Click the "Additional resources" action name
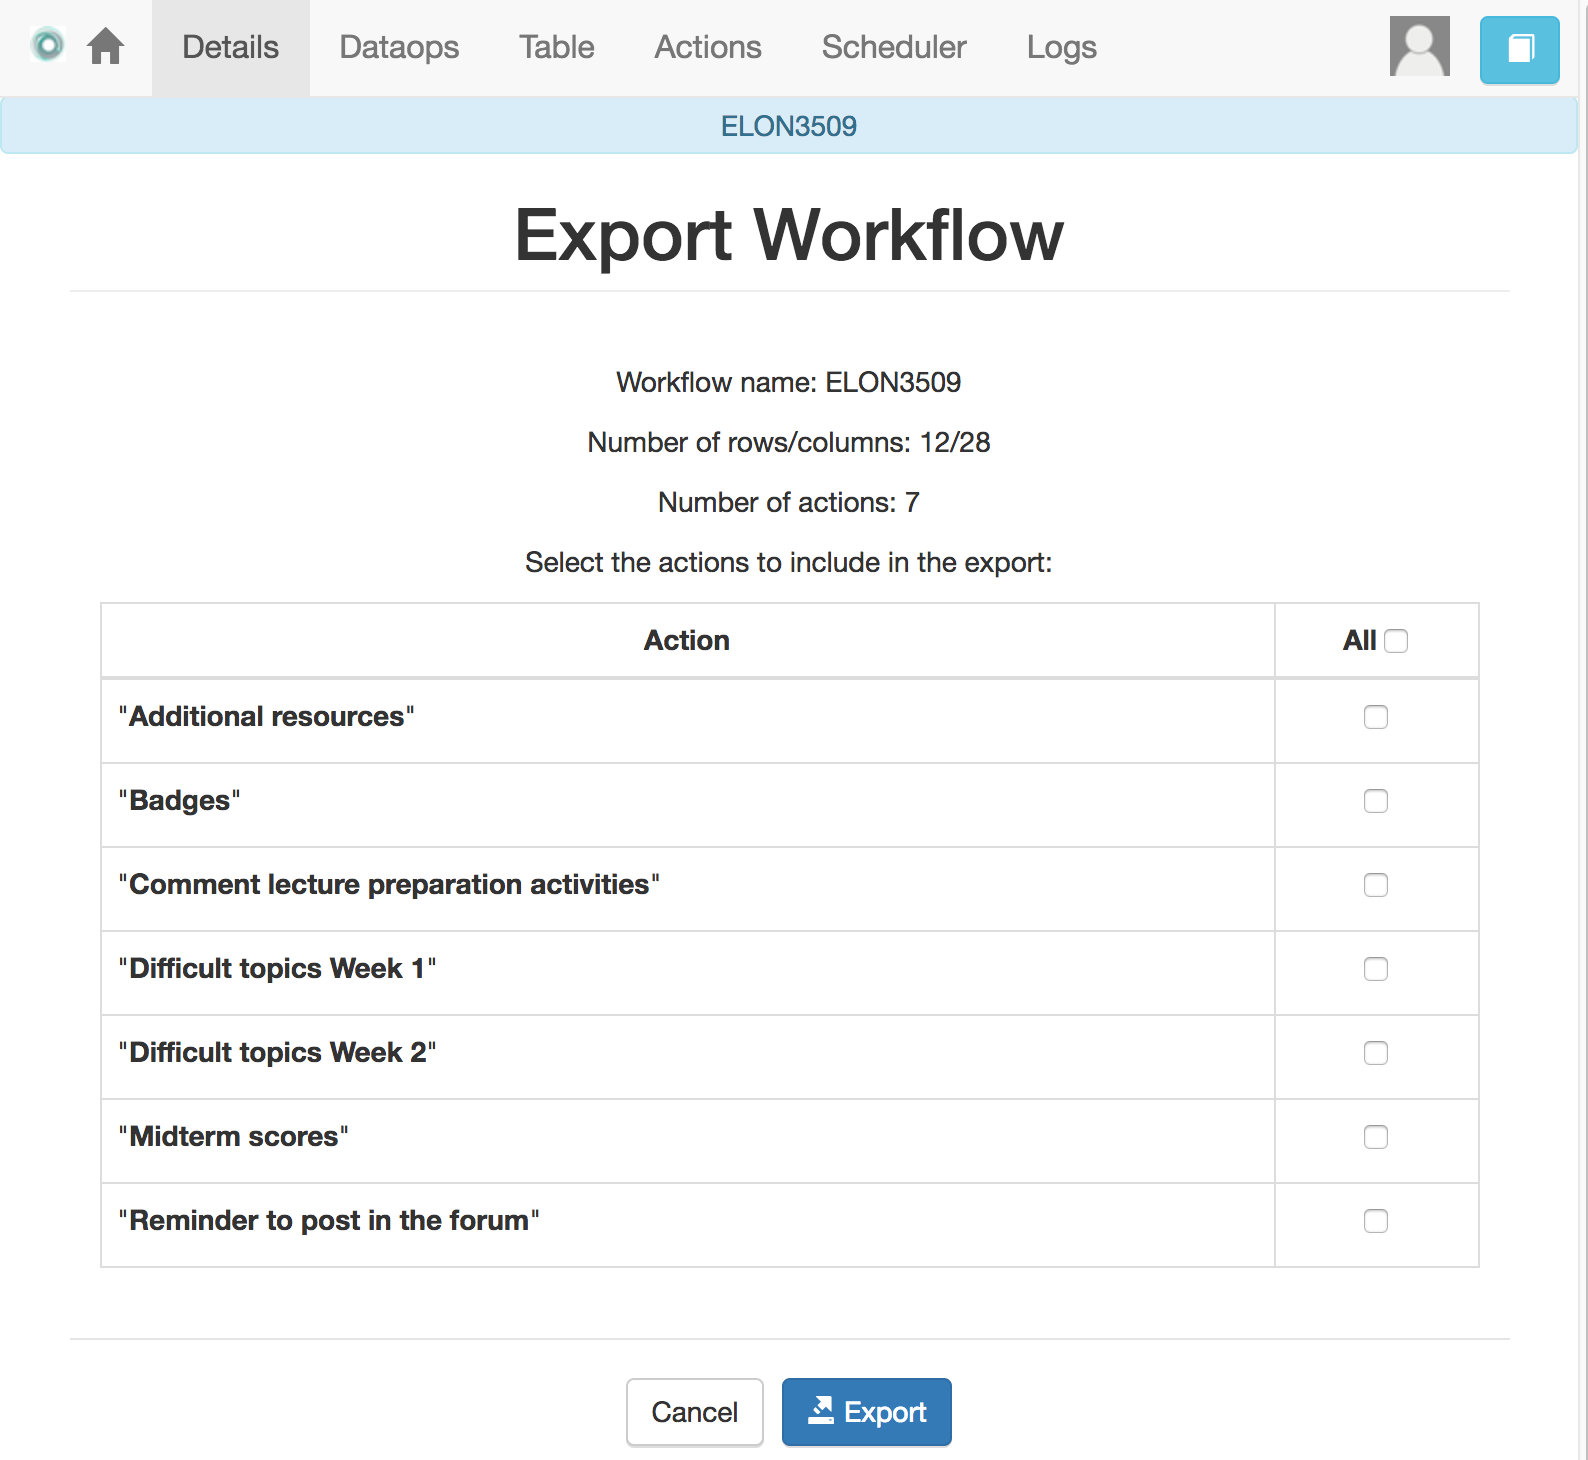Screen dimensions: 1588x1460 tap(266, 717)
